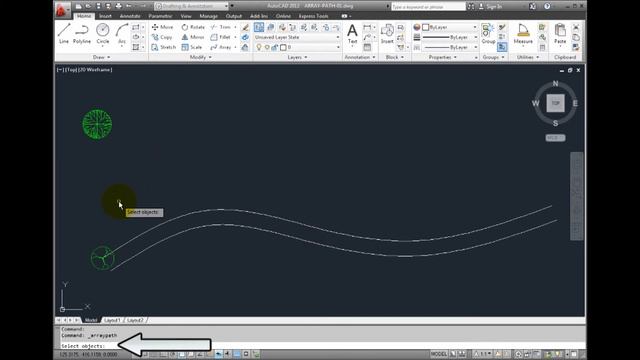The height and width of the screenshot is (360, 640).
Task: Expand the Annotation panel
Action: click(x=360, y=57)
